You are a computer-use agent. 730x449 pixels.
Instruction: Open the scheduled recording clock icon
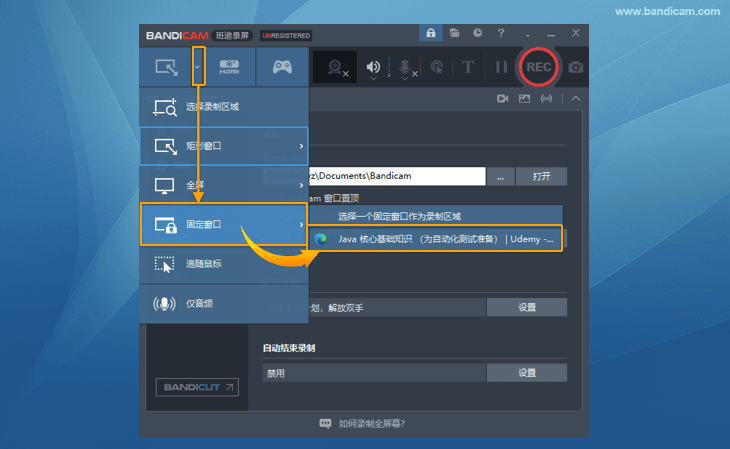477,33
